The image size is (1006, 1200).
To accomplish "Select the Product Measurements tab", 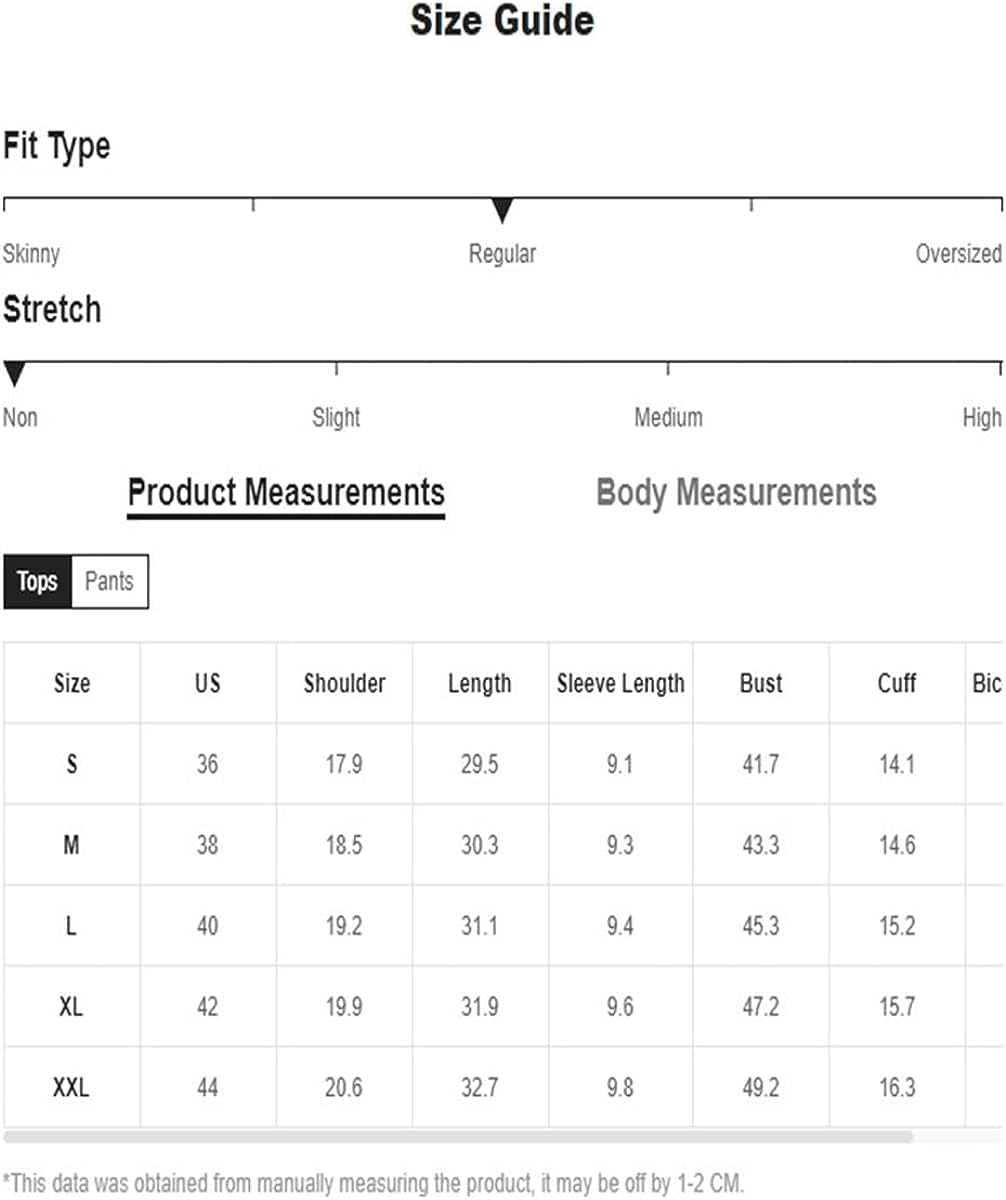I will point(286,494).
